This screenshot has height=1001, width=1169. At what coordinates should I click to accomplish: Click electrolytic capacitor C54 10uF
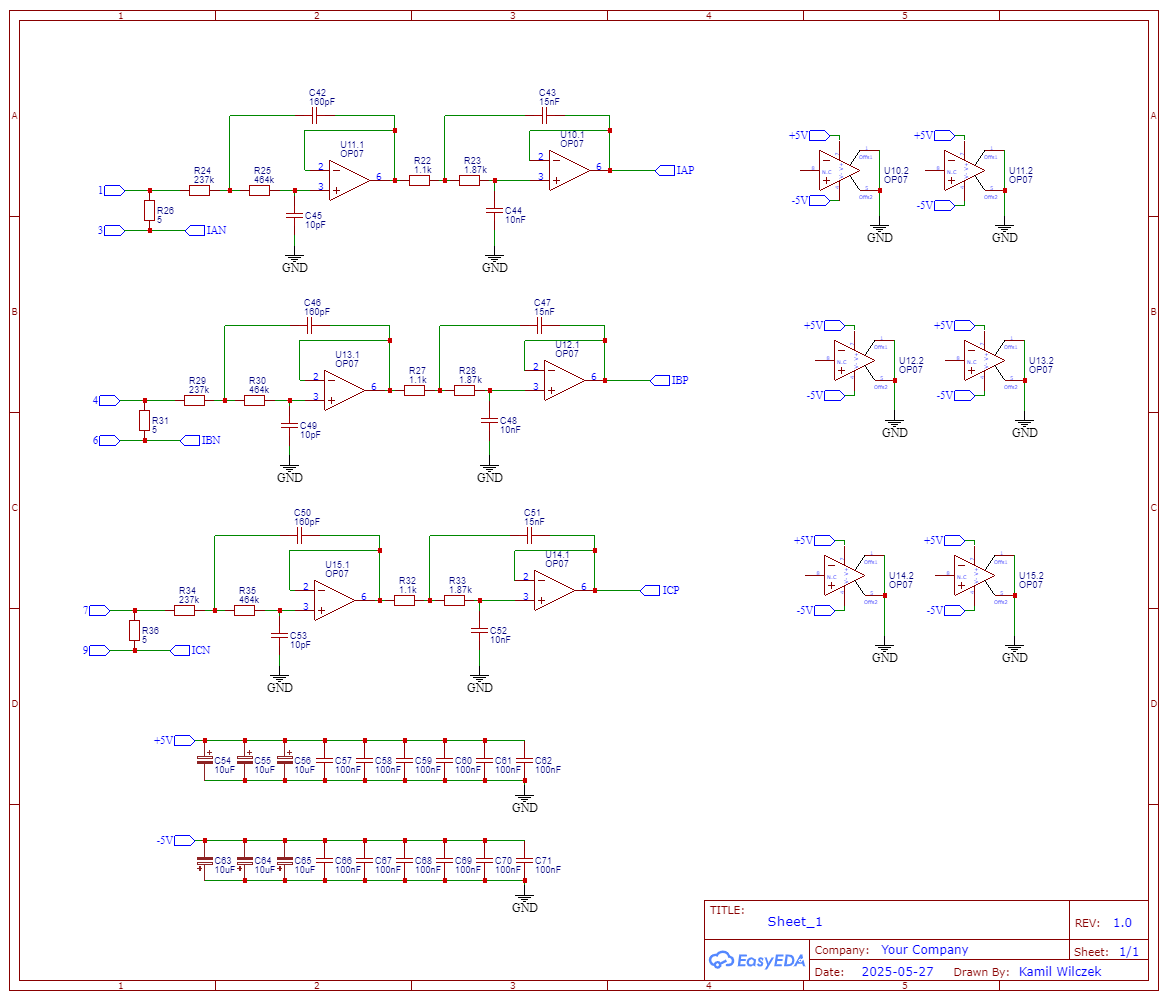coord(205,760)
